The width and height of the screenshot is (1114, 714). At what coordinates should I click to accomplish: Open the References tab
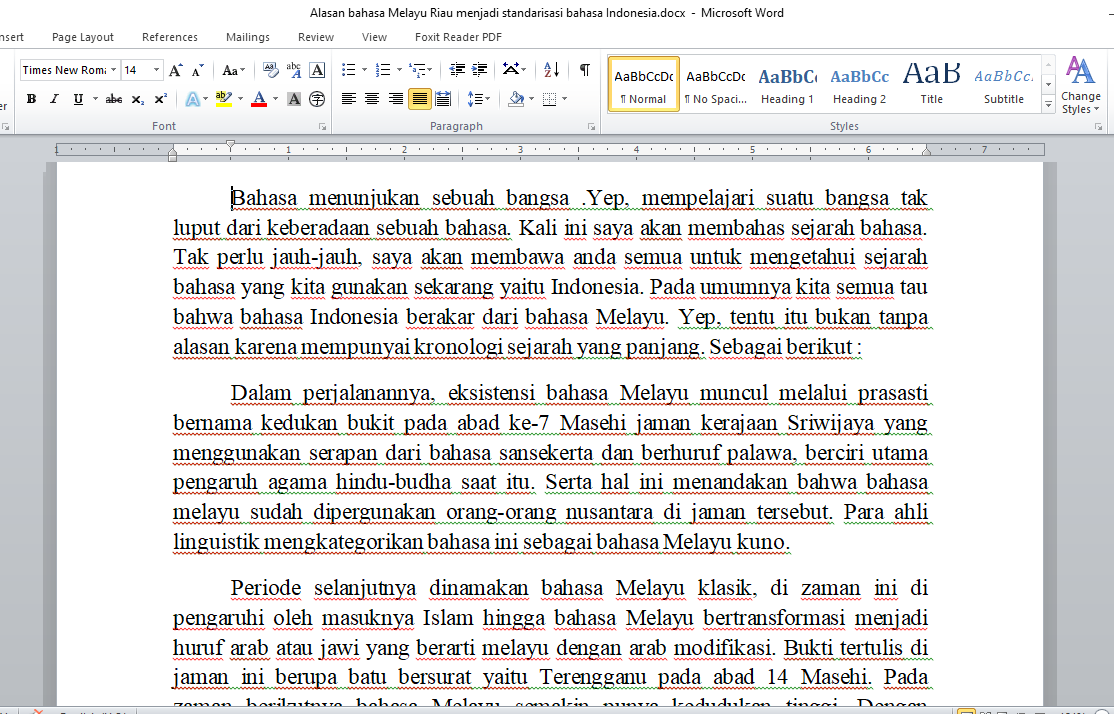pyautogui.click(x=170, y=37)
